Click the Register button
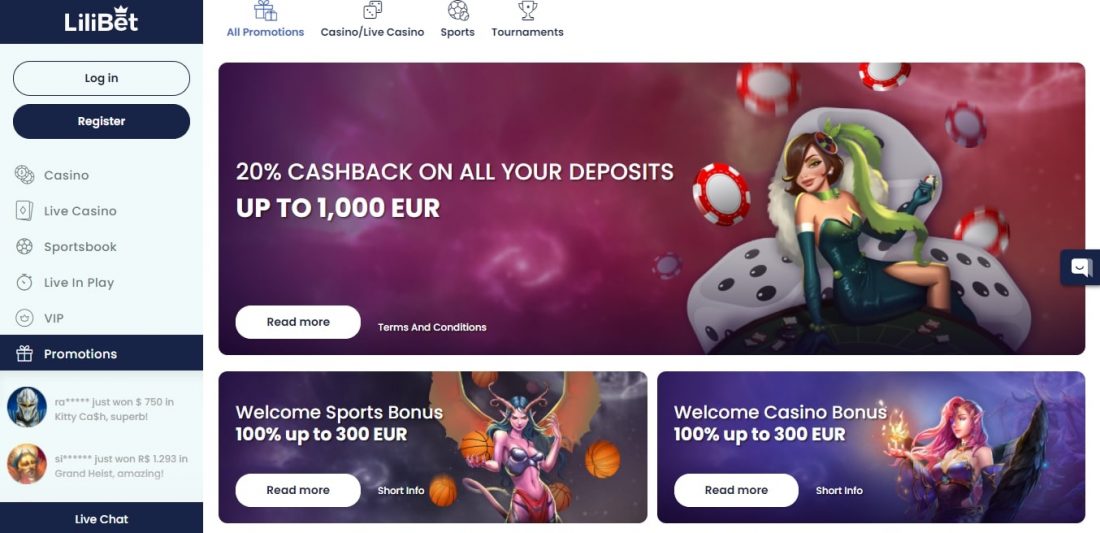 pos(101,121)
